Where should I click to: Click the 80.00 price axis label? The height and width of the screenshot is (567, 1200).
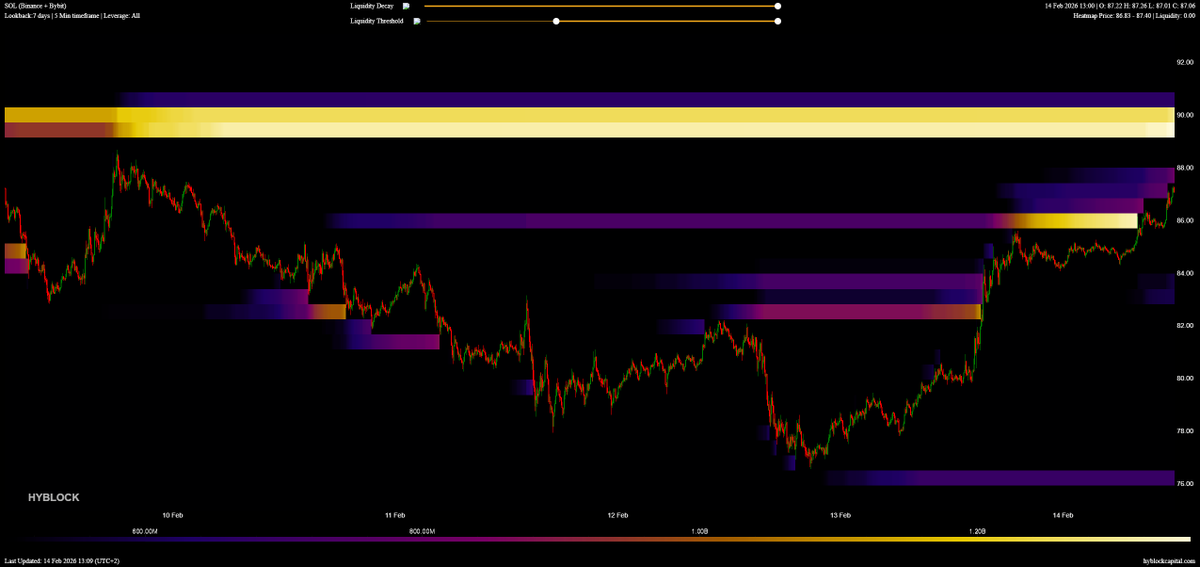click(1187, 379)
